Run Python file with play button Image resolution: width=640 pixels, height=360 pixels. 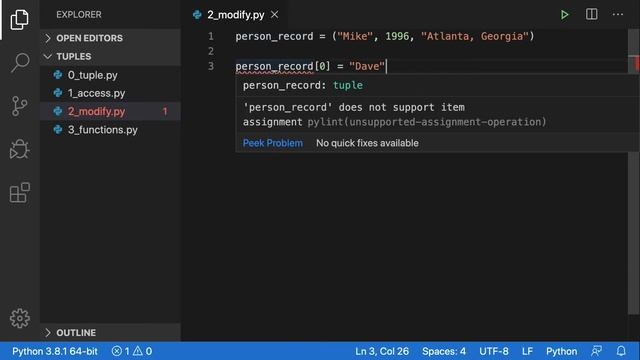(x=564, y=15)
